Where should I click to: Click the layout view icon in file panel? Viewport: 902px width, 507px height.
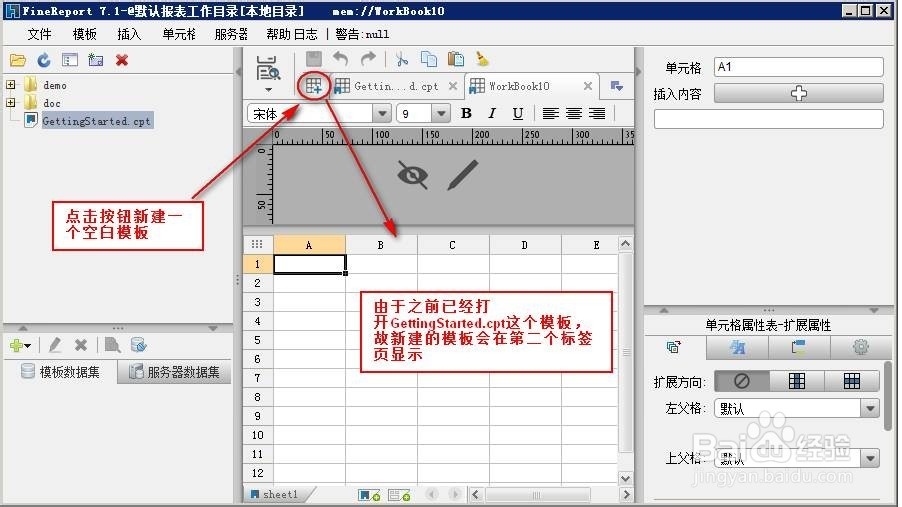pyautogui.click(x=70, y=60)
